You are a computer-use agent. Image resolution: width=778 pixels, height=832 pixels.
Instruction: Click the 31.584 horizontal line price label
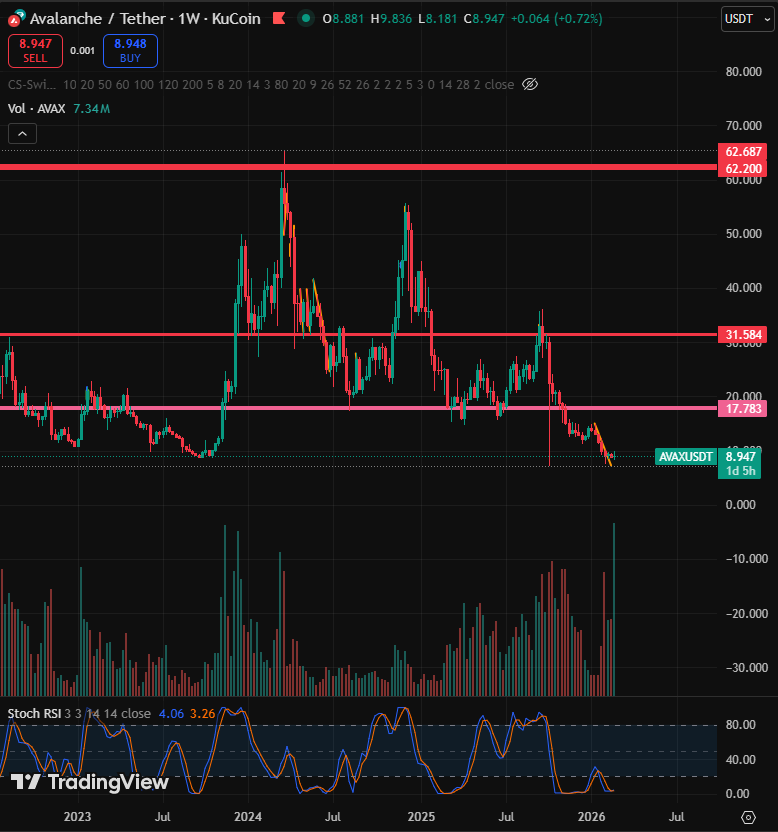[744, 335]
